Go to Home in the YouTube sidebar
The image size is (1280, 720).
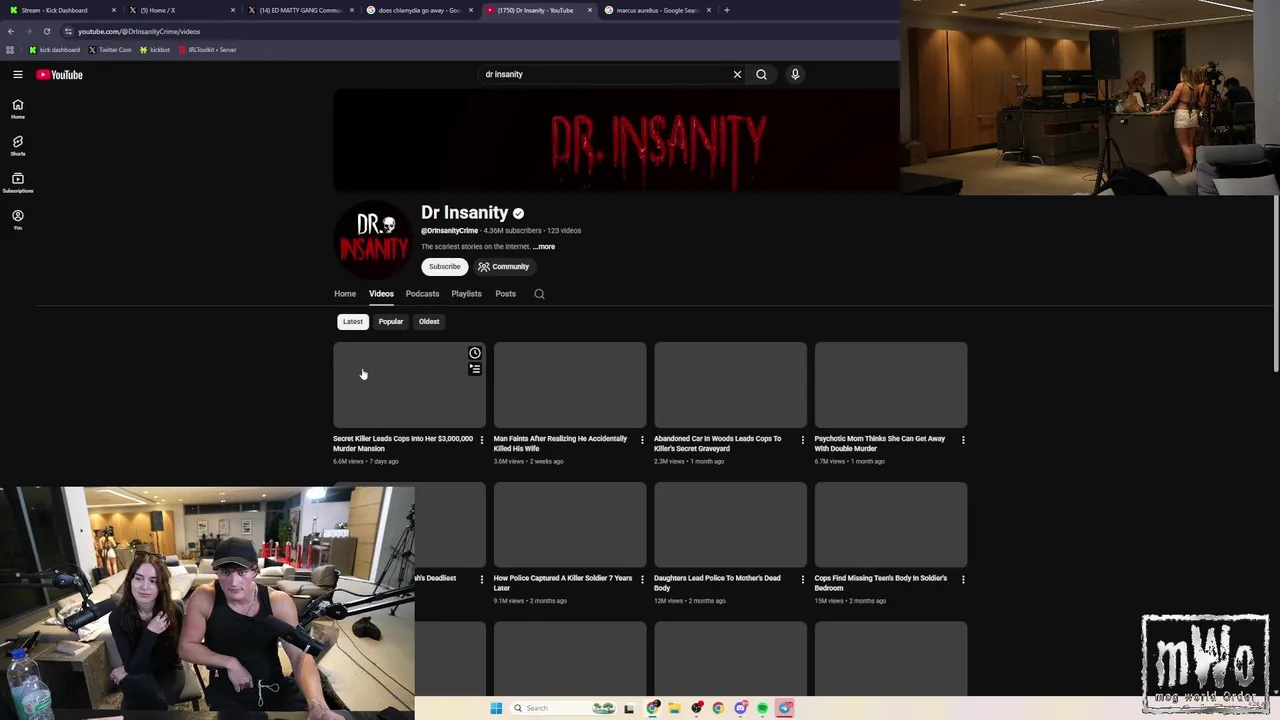[x=18, y=109]
